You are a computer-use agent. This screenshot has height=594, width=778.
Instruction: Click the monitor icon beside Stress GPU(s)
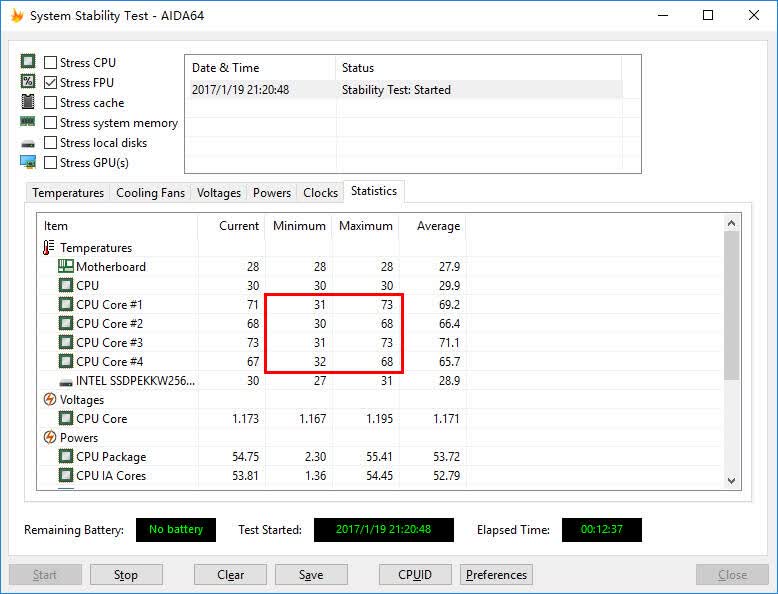[28, 162]
